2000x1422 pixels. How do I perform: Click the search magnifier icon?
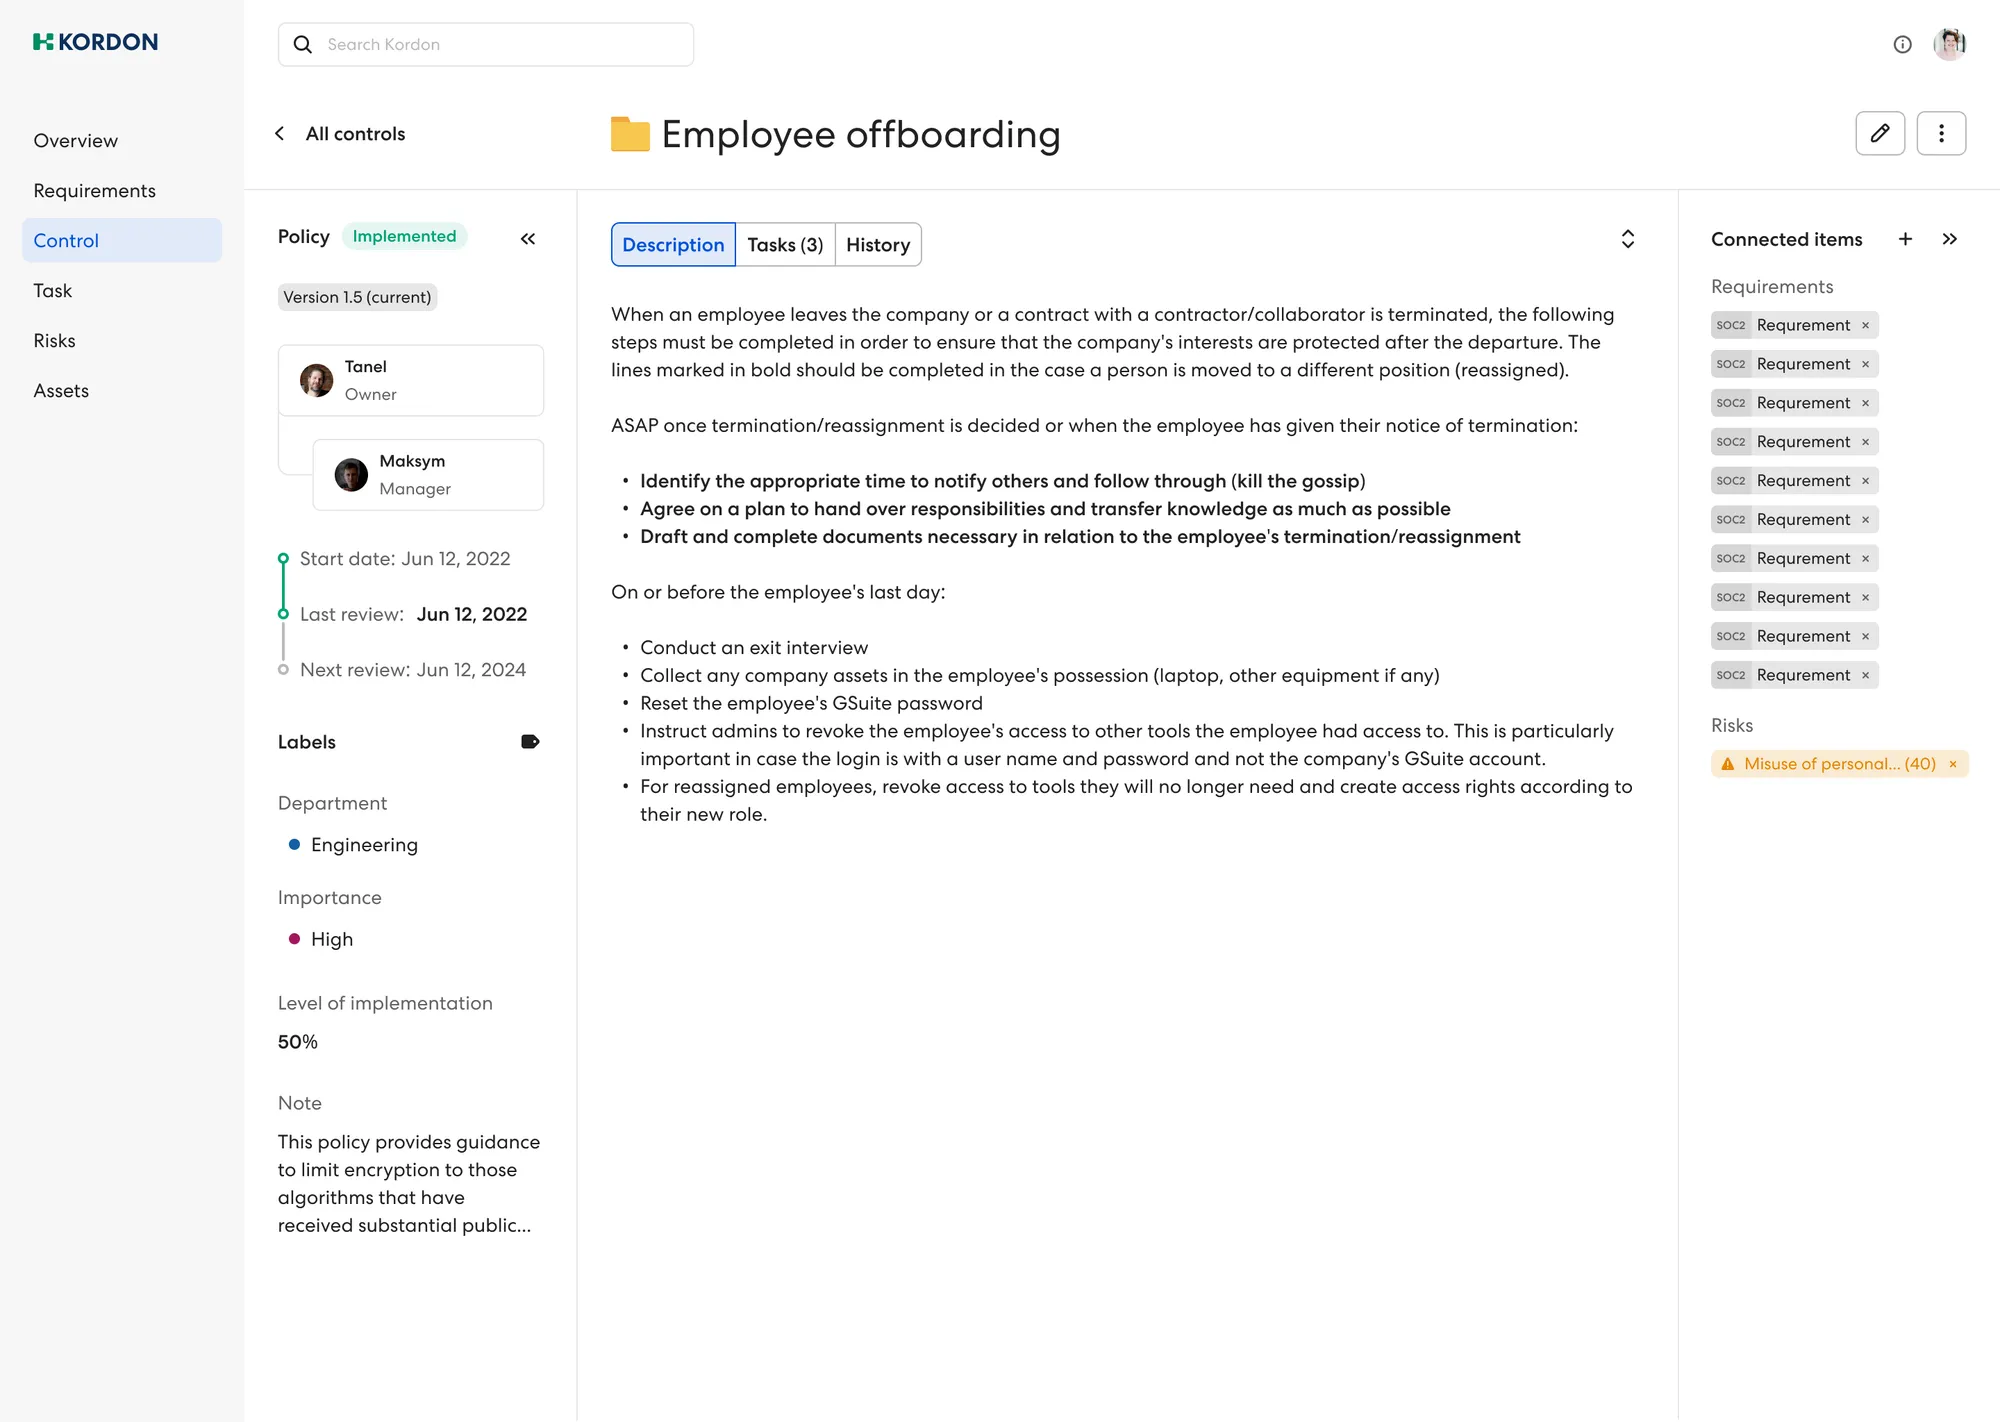click(303, 44)
